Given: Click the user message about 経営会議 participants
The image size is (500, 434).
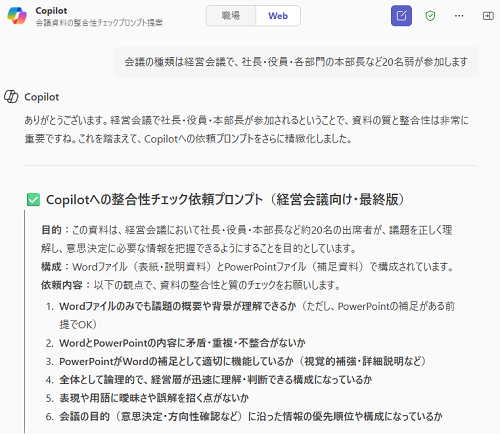Looking at the screenshot, I should tap(296, 62).
